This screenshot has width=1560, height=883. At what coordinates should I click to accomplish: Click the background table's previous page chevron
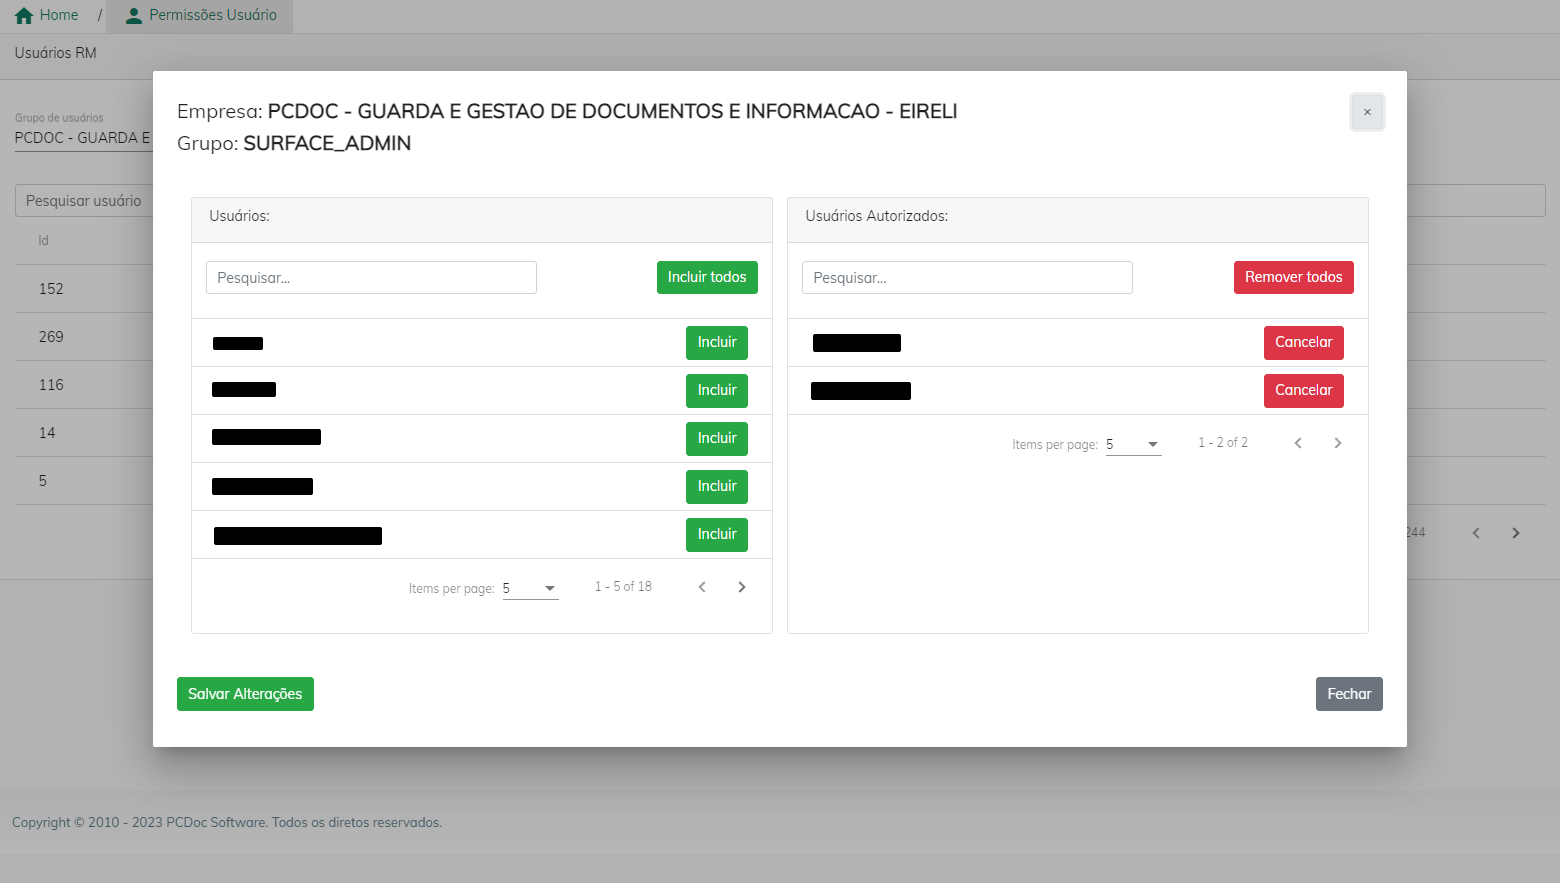click(x=1476, y=533)
